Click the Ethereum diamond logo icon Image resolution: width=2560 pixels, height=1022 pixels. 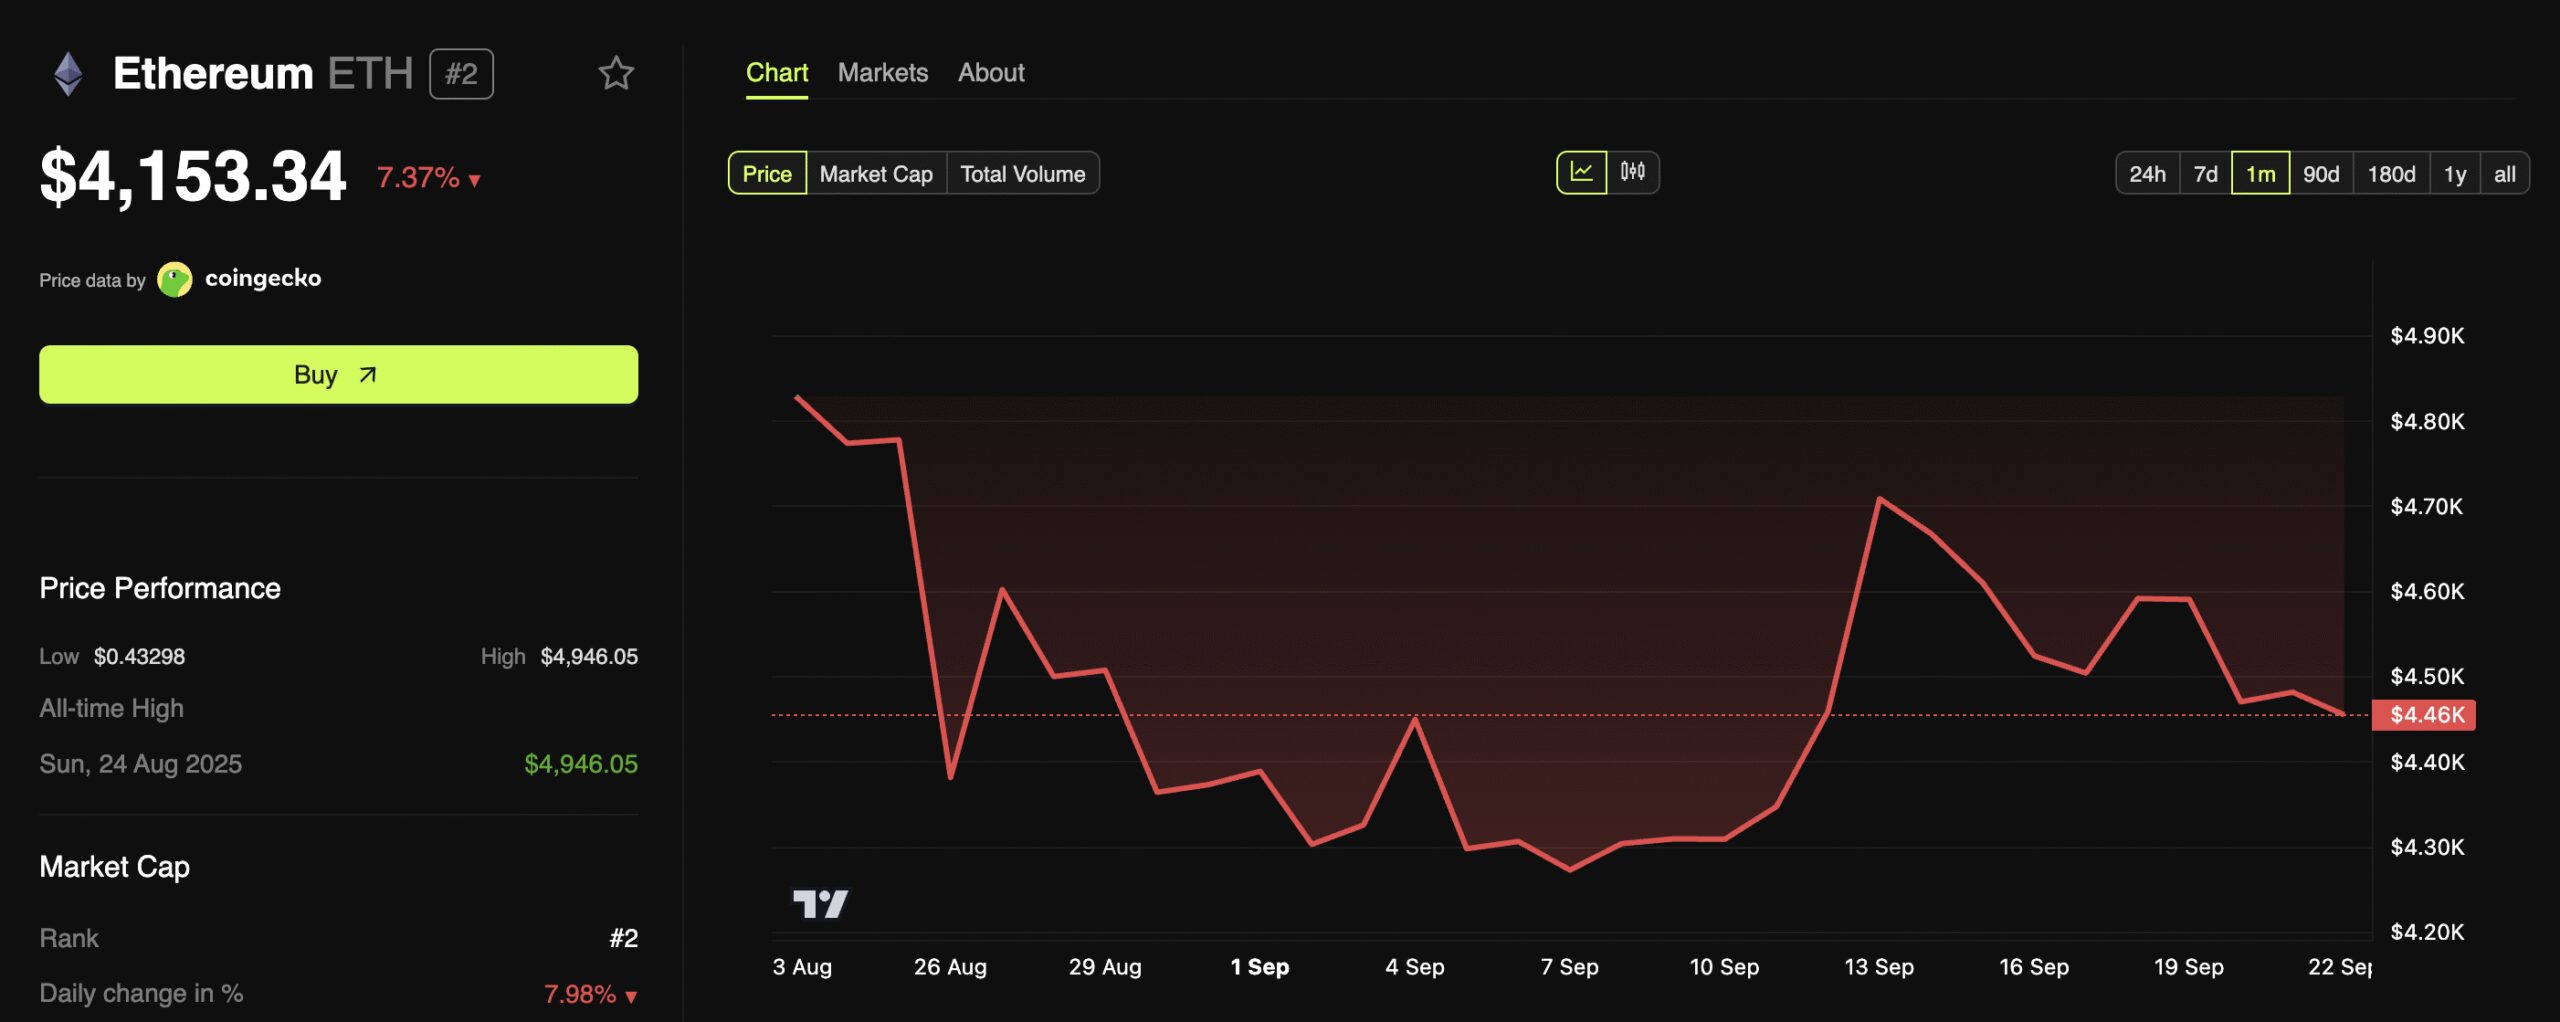68,74
